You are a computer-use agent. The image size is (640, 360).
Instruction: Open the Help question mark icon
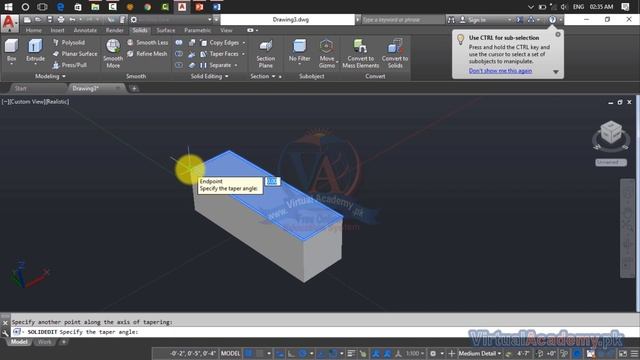point(552,19)
